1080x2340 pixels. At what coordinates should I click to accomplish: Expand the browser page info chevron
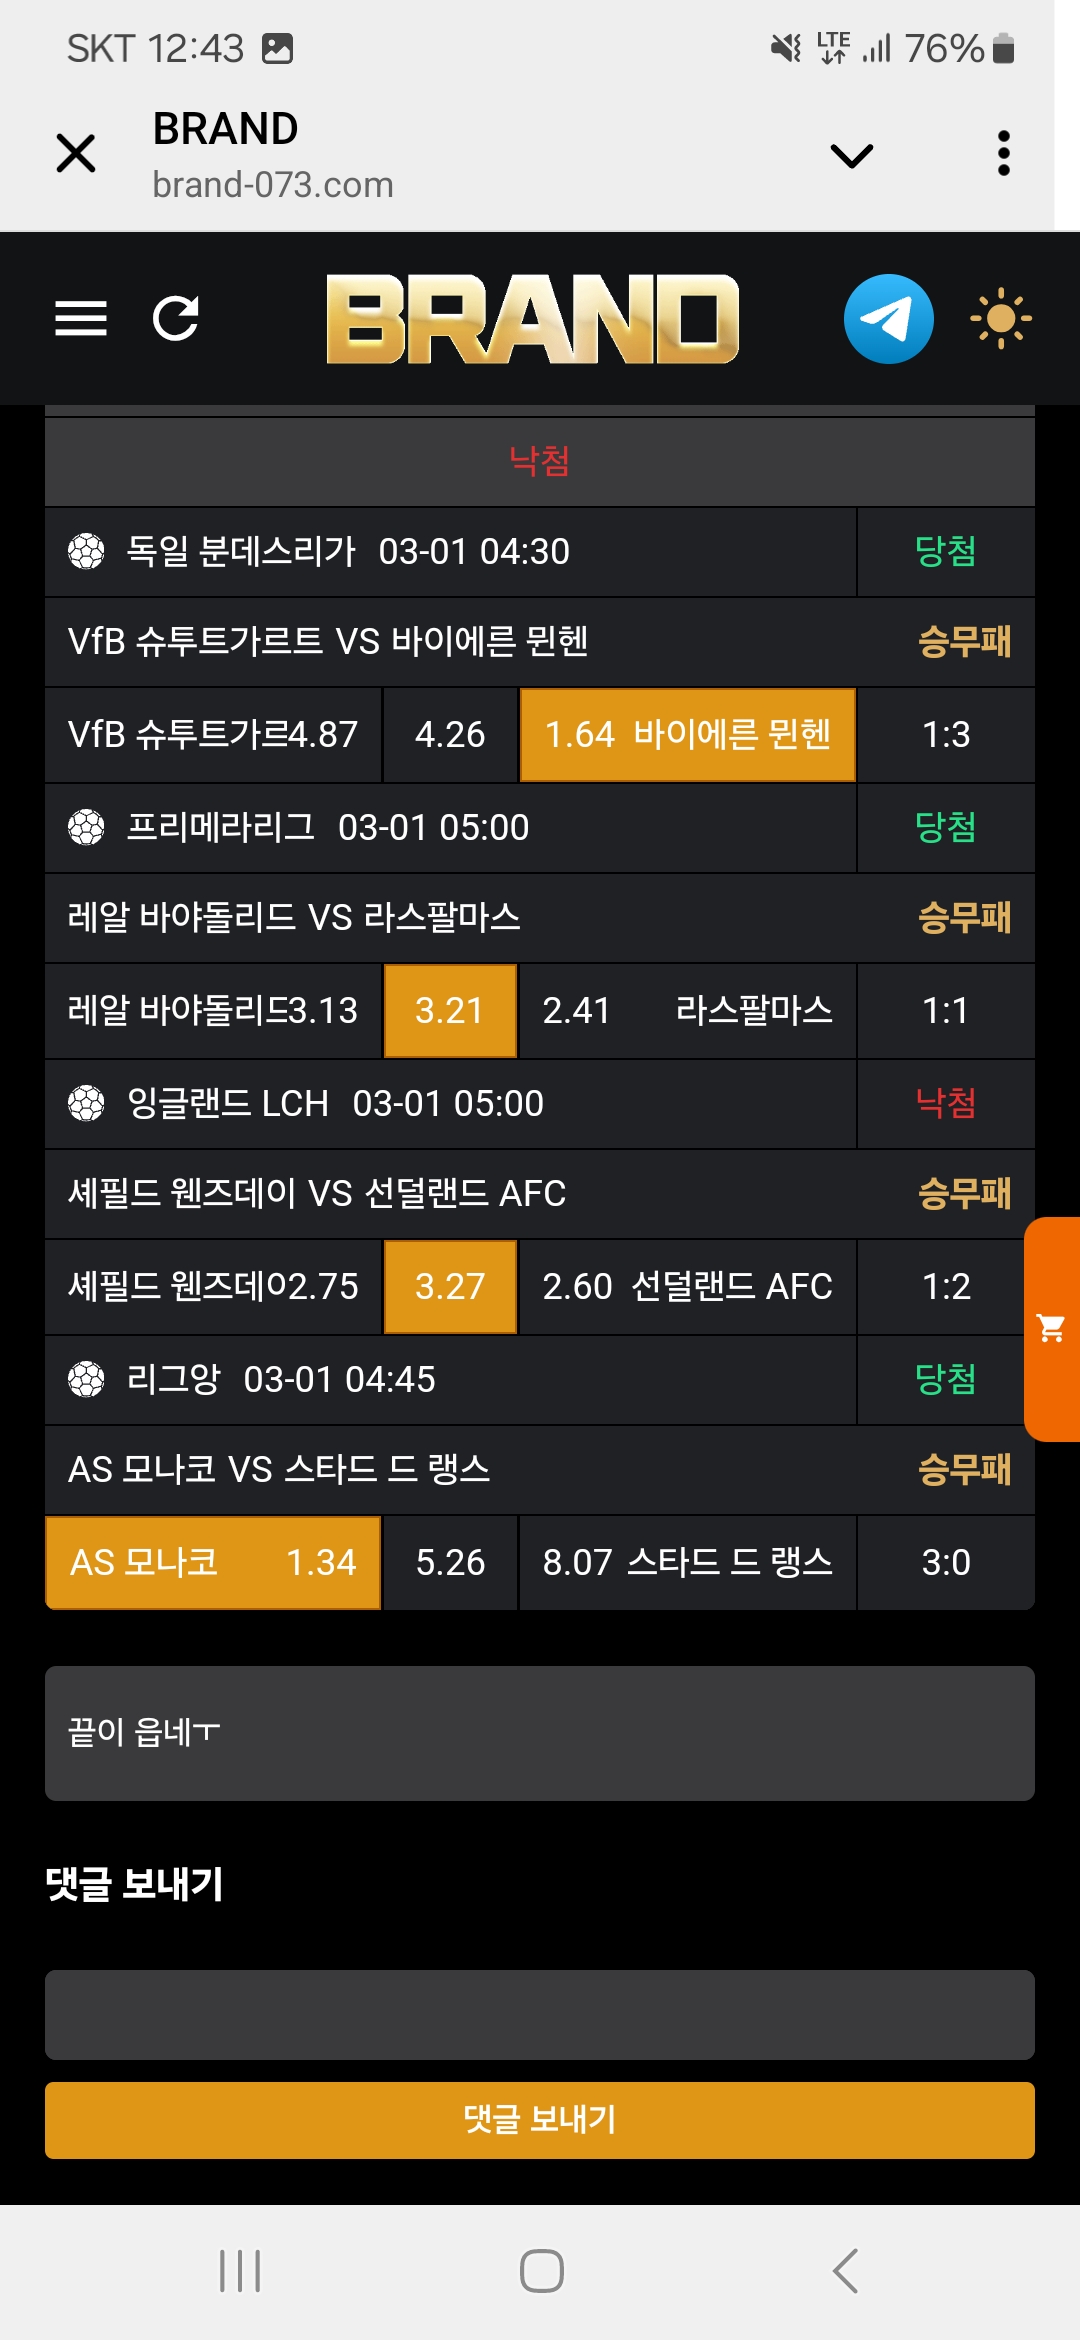tap(852, 155)
